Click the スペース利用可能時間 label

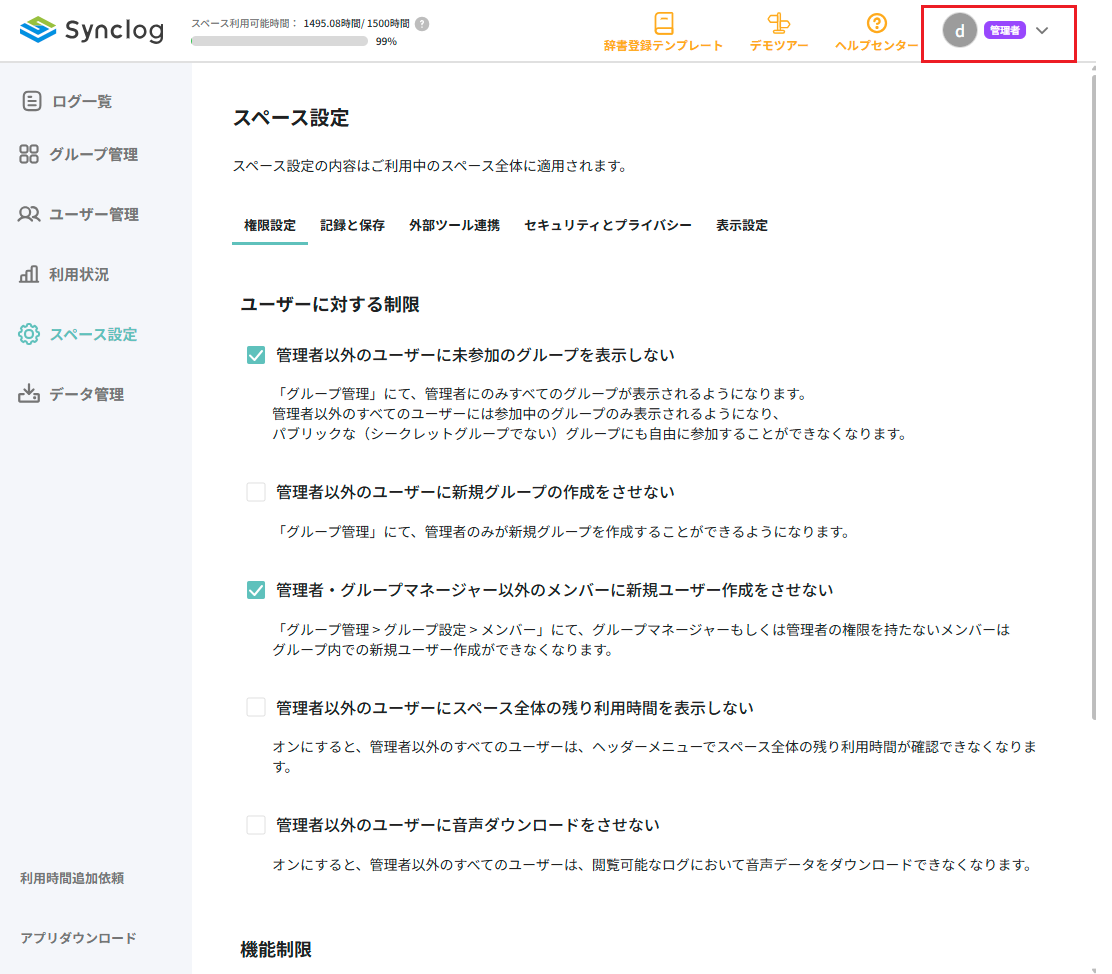[x=243, y=23]
